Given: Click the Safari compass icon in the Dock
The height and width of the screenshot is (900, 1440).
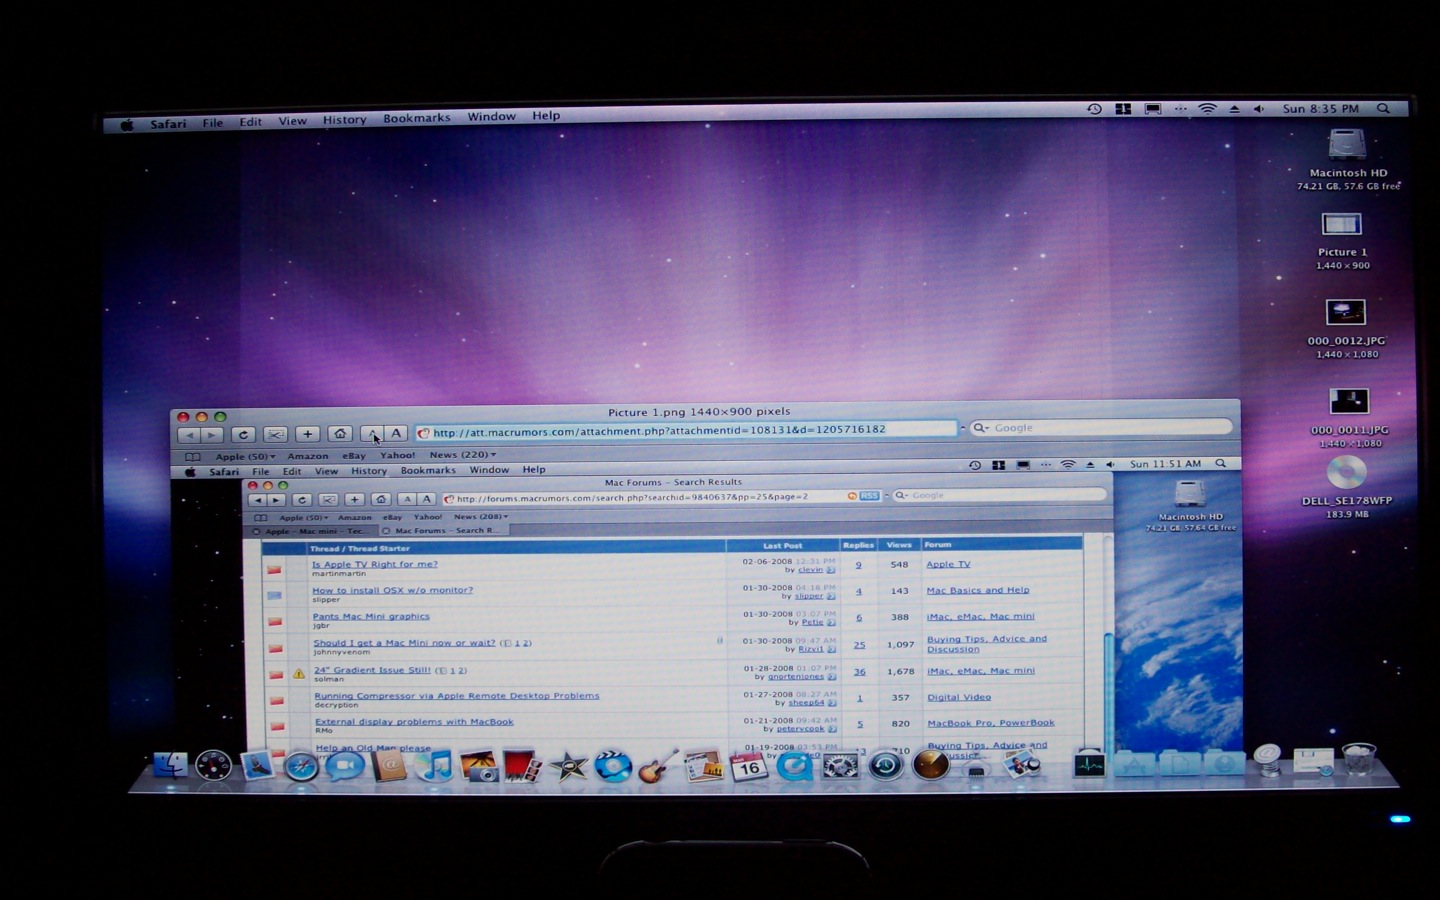Looking at the screenshot, I should (x=301, y=766).
